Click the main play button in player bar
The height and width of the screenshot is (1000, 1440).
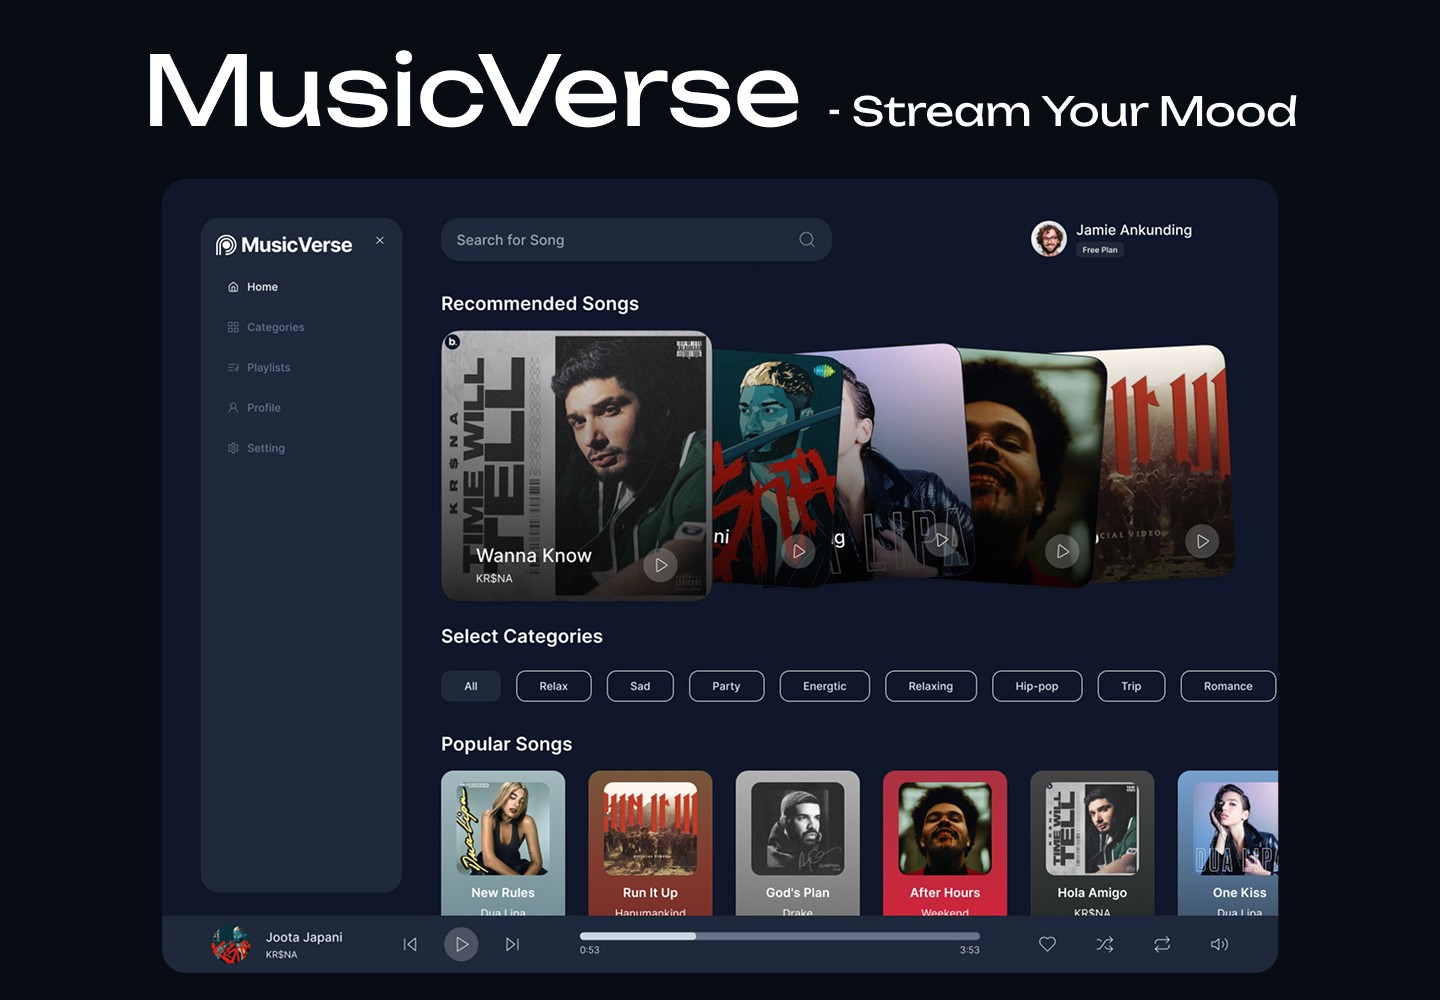click(461, 944)
